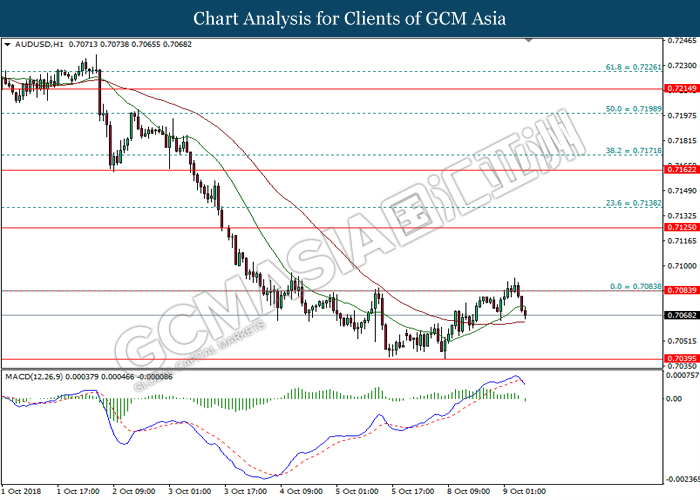
Task: Click the 0.72465 price axis value
Action: click(682, 41)
